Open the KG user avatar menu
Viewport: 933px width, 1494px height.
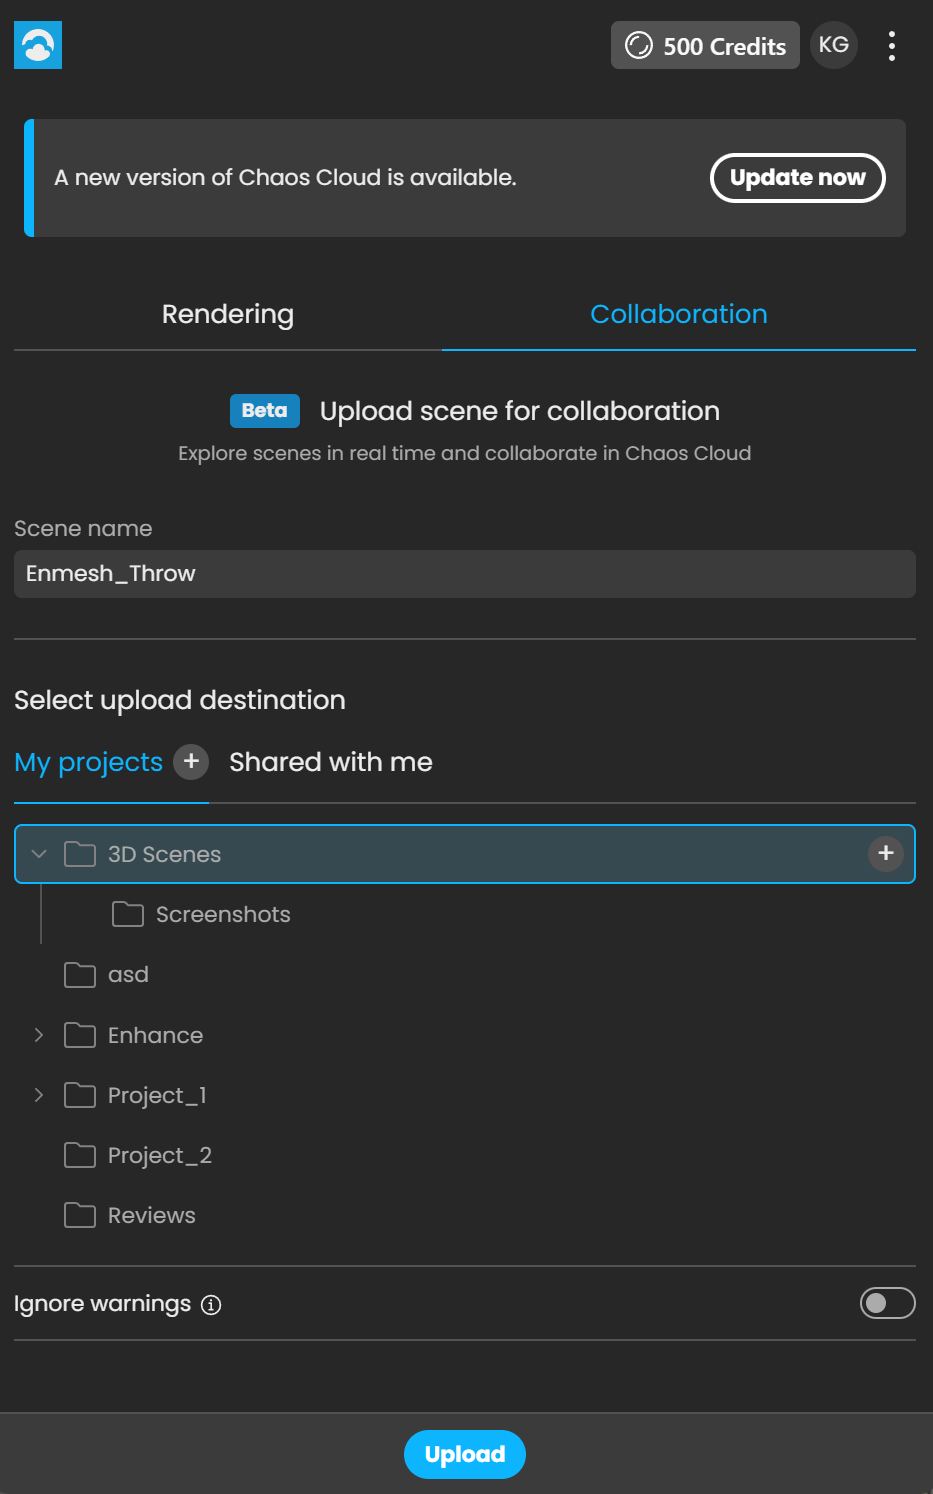(x=834, y=45)
